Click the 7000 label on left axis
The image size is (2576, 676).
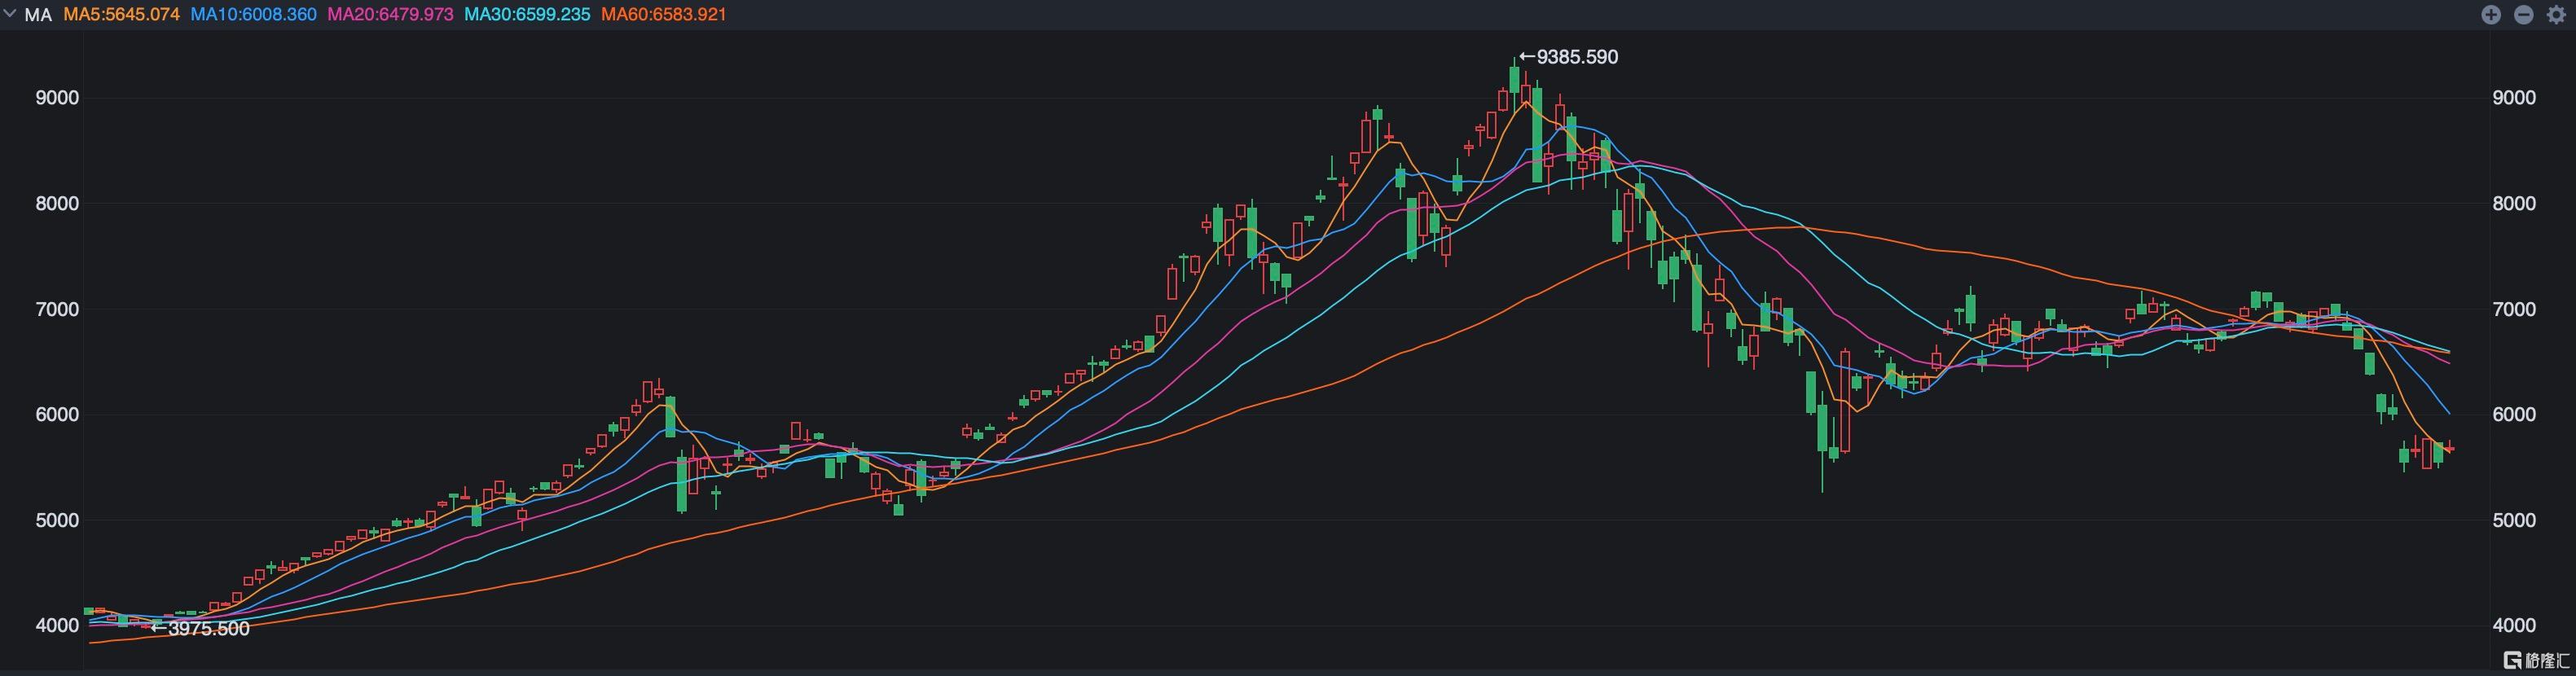[x=57, y=309]
